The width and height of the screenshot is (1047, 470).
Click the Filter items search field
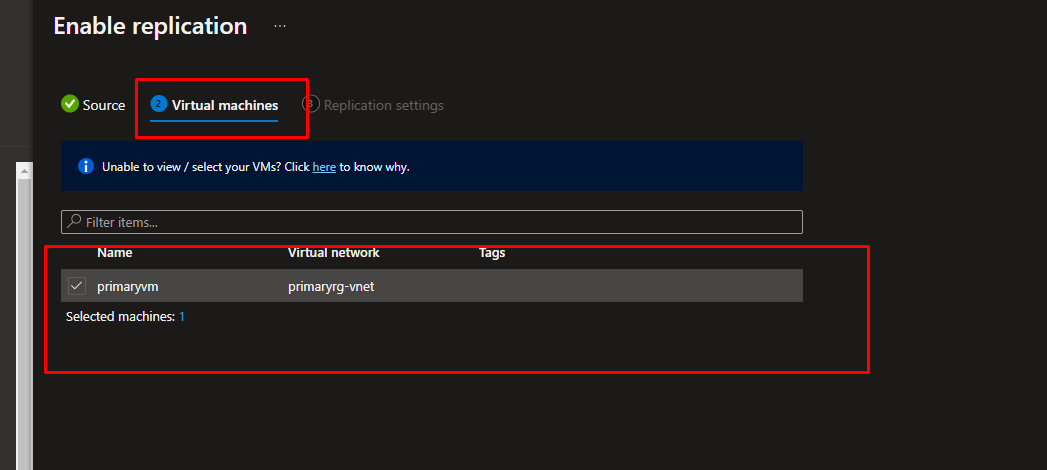pyautogui.click(x=431, y=222)
